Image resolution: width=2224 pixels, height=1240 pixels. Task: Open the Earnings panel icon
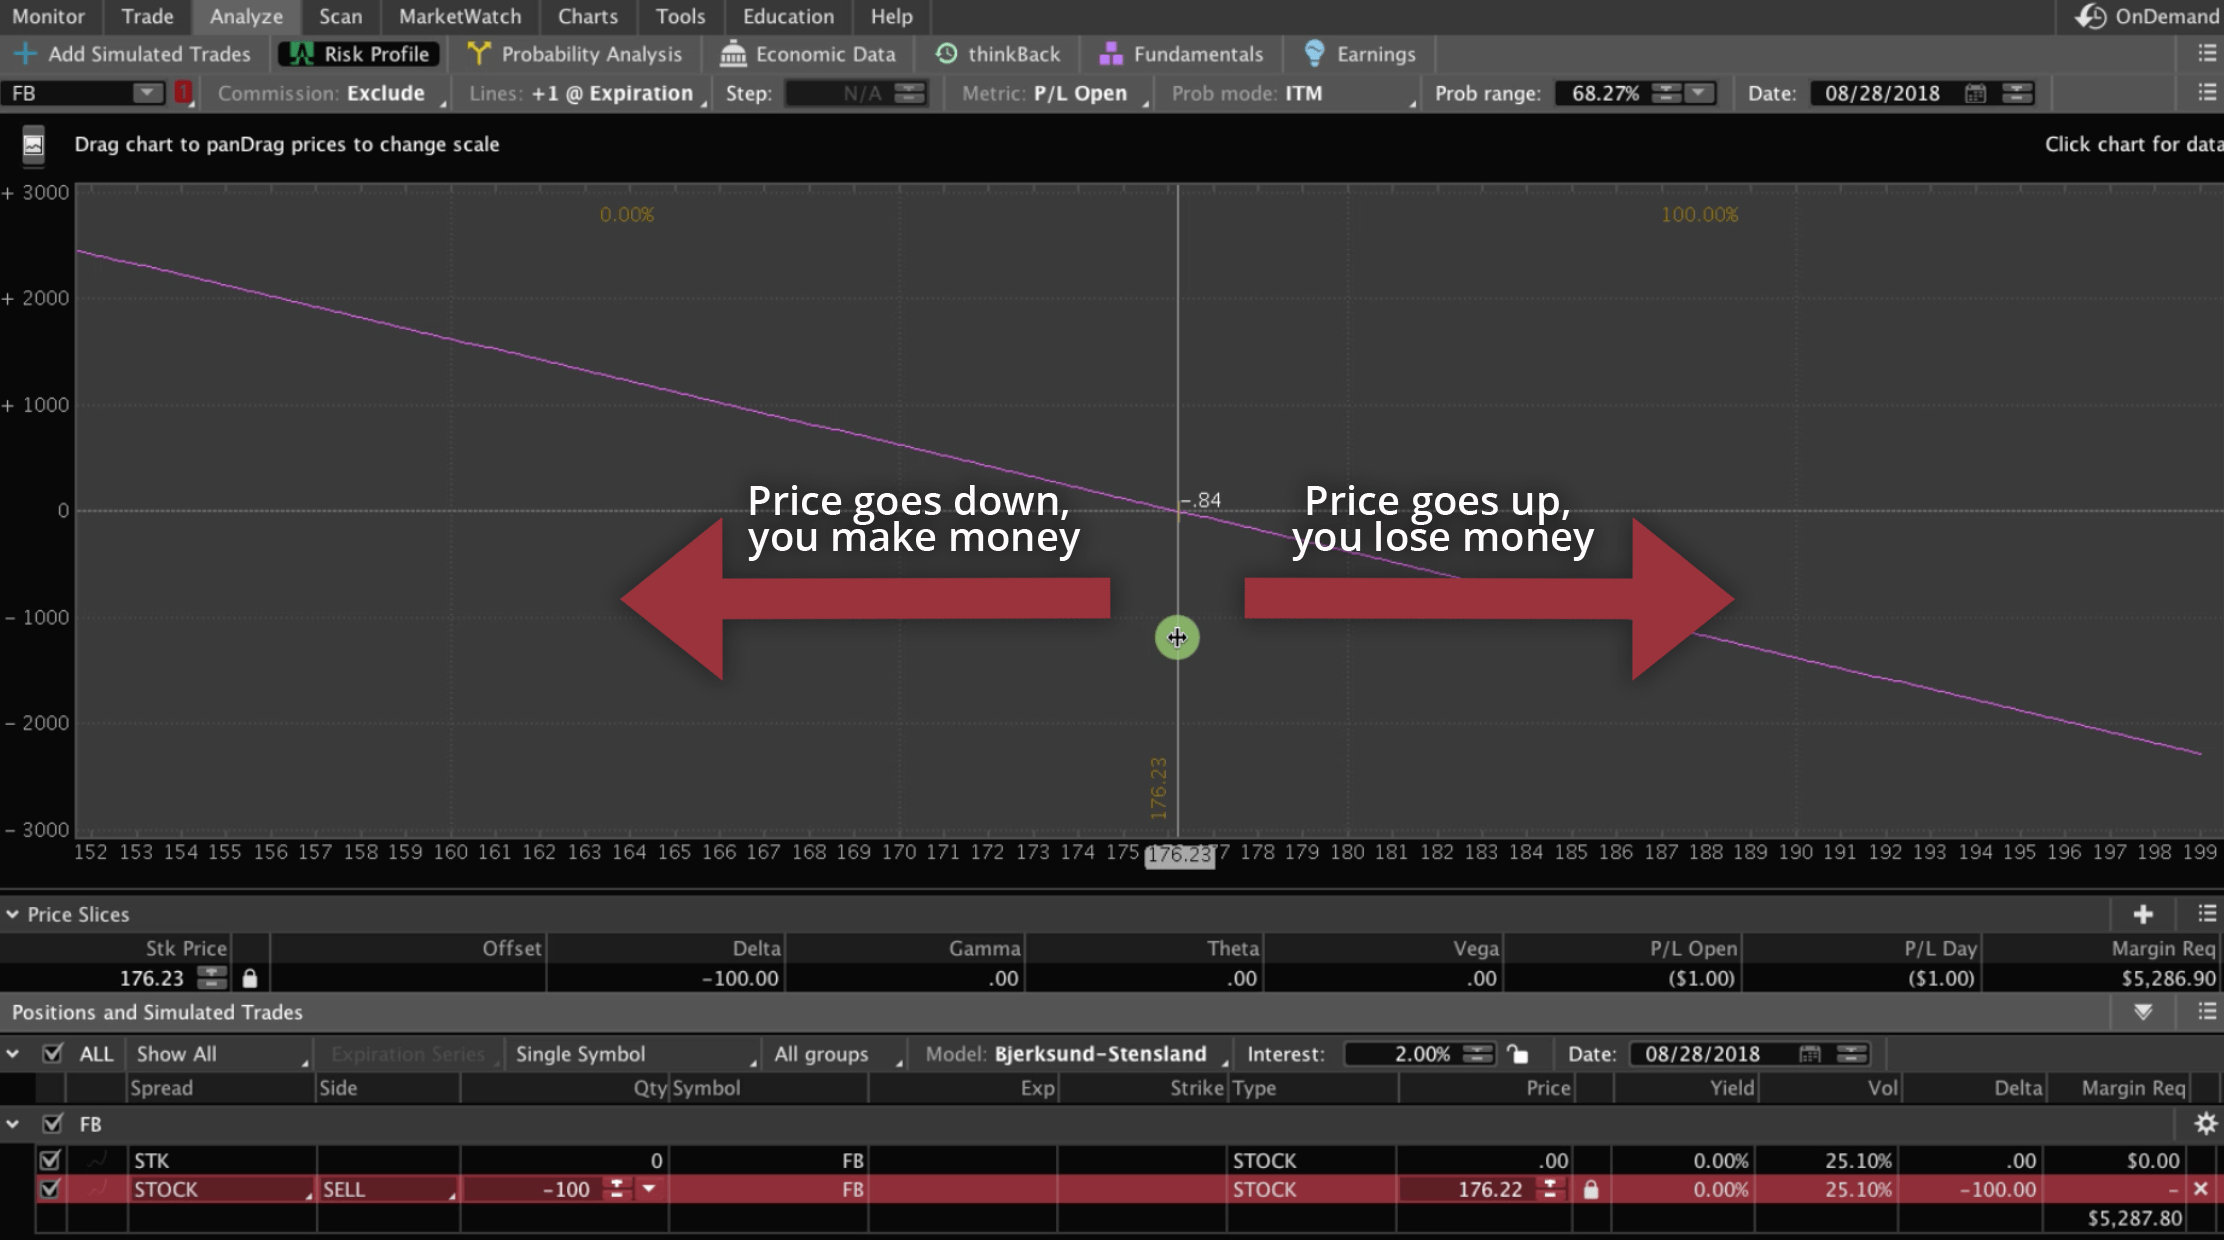tap(1314, 53)
